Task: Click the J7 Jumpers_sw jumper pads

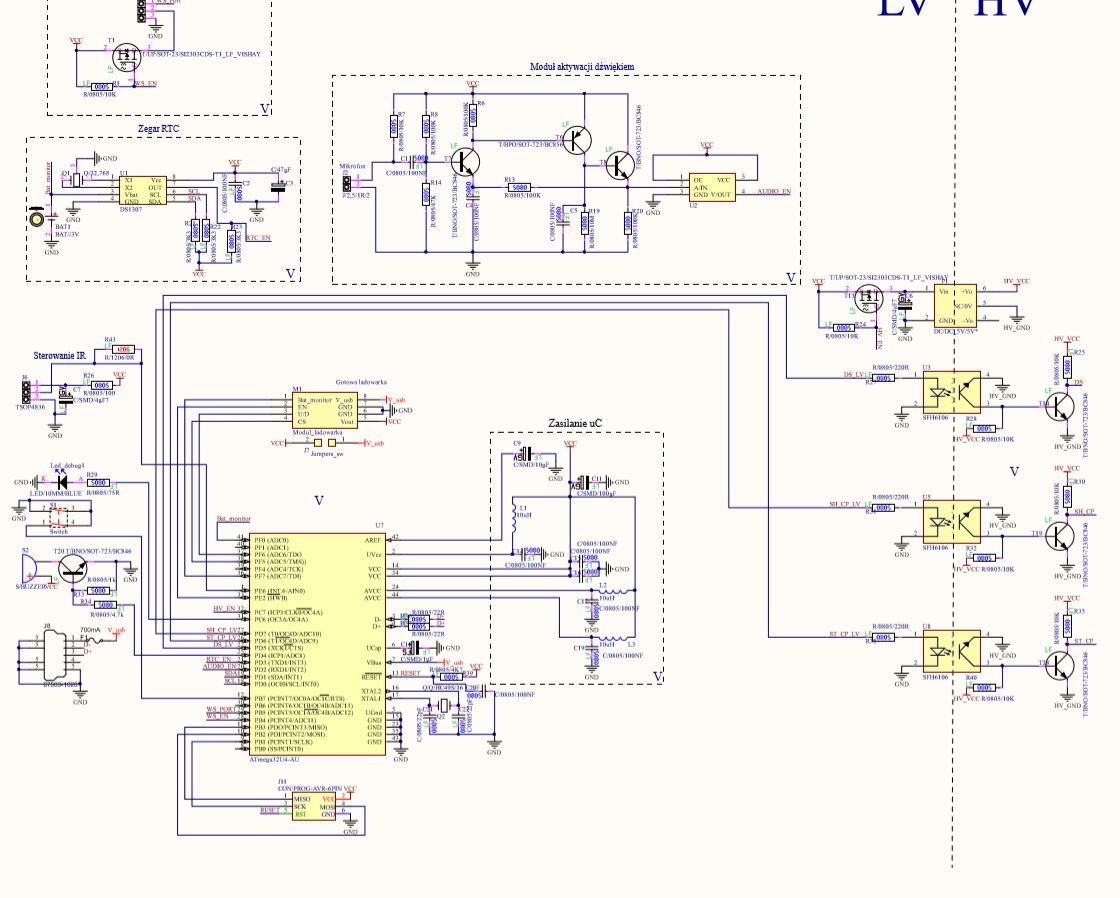Action: click(324, 443)
